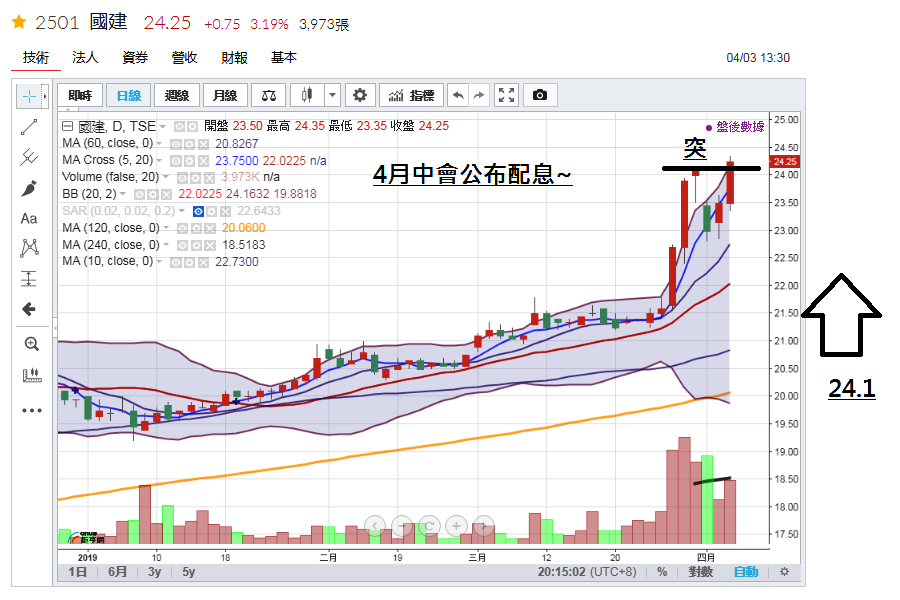Select the XABCD pattern tool
900x600 pixels.
pos(29,248)
